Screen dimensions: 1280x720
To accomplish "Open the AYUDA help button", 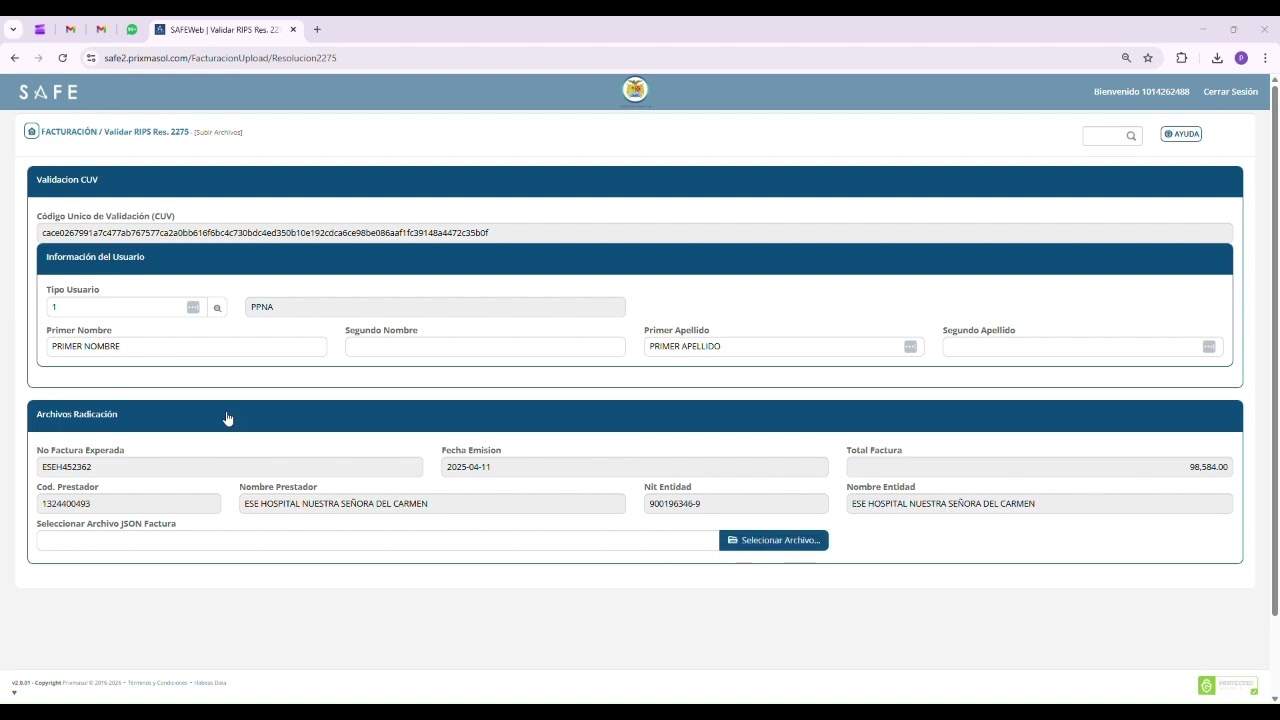I will pos(1181,134).
